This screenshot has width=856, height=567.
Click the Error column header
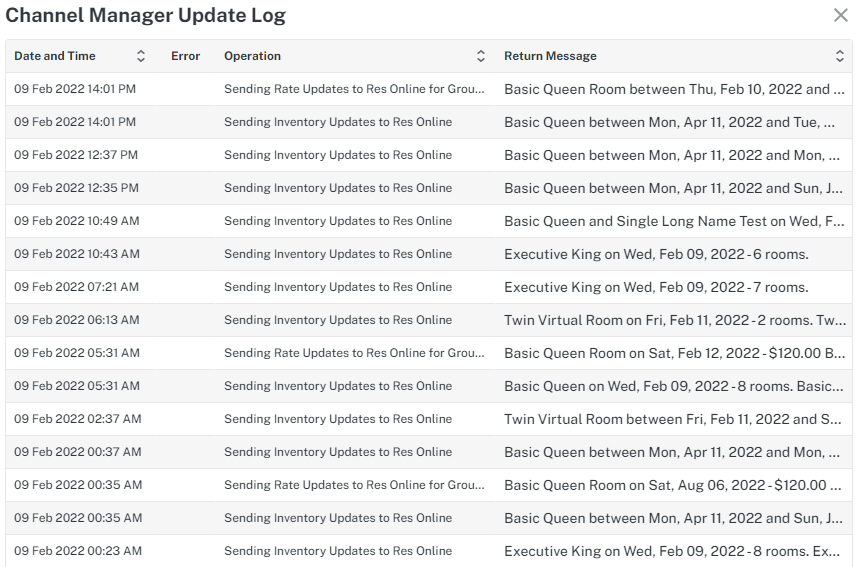pyautogui.click(x=186, y=56)
